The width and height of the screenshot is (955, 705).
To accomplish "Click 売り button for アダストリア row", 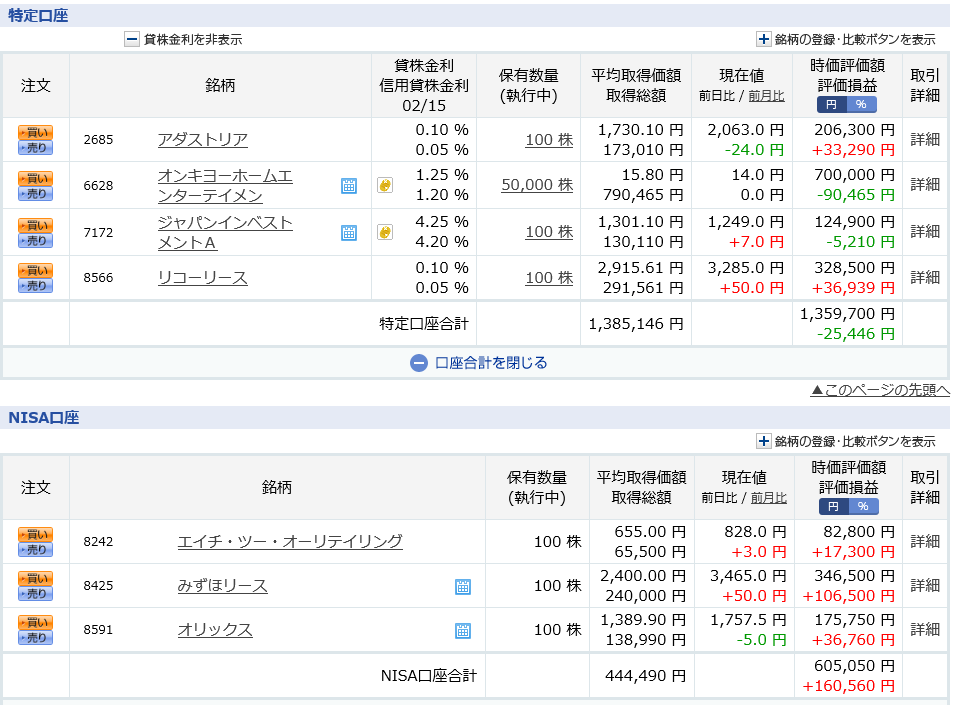I will (35, 147).
